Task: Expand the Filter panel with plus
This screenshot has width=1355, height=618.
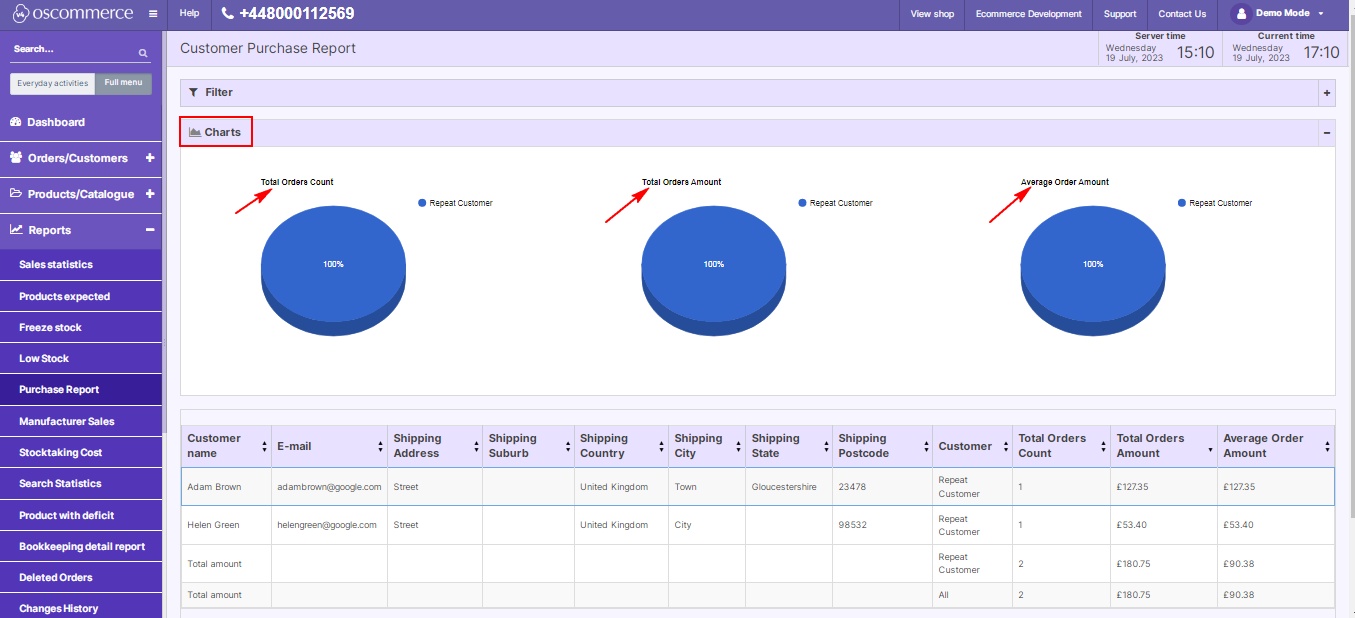Action: pyautogui.click(x=1327, y=93)
